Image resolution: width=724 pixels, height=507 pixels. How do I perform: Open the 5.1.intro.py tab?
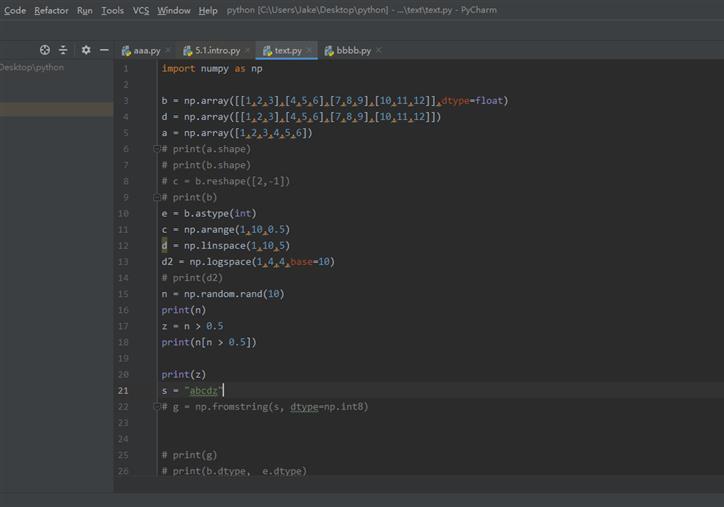click(216, 50)
